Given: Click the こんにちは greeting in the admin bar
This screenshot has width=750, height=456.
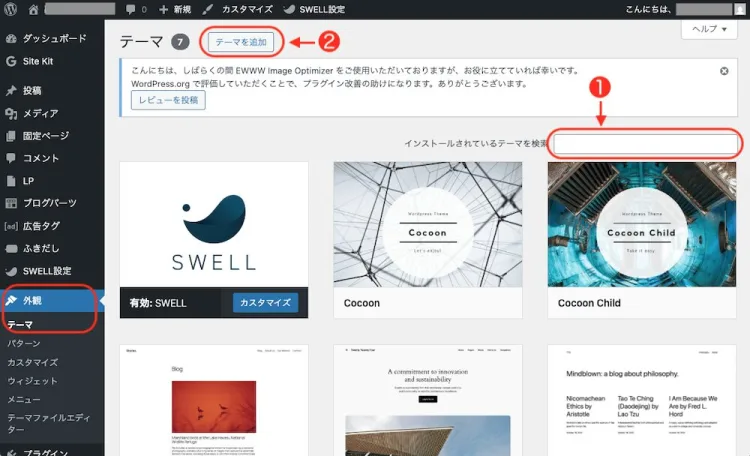Looking at the screenshot, I should pyautogui.click(x=649, y=9).
